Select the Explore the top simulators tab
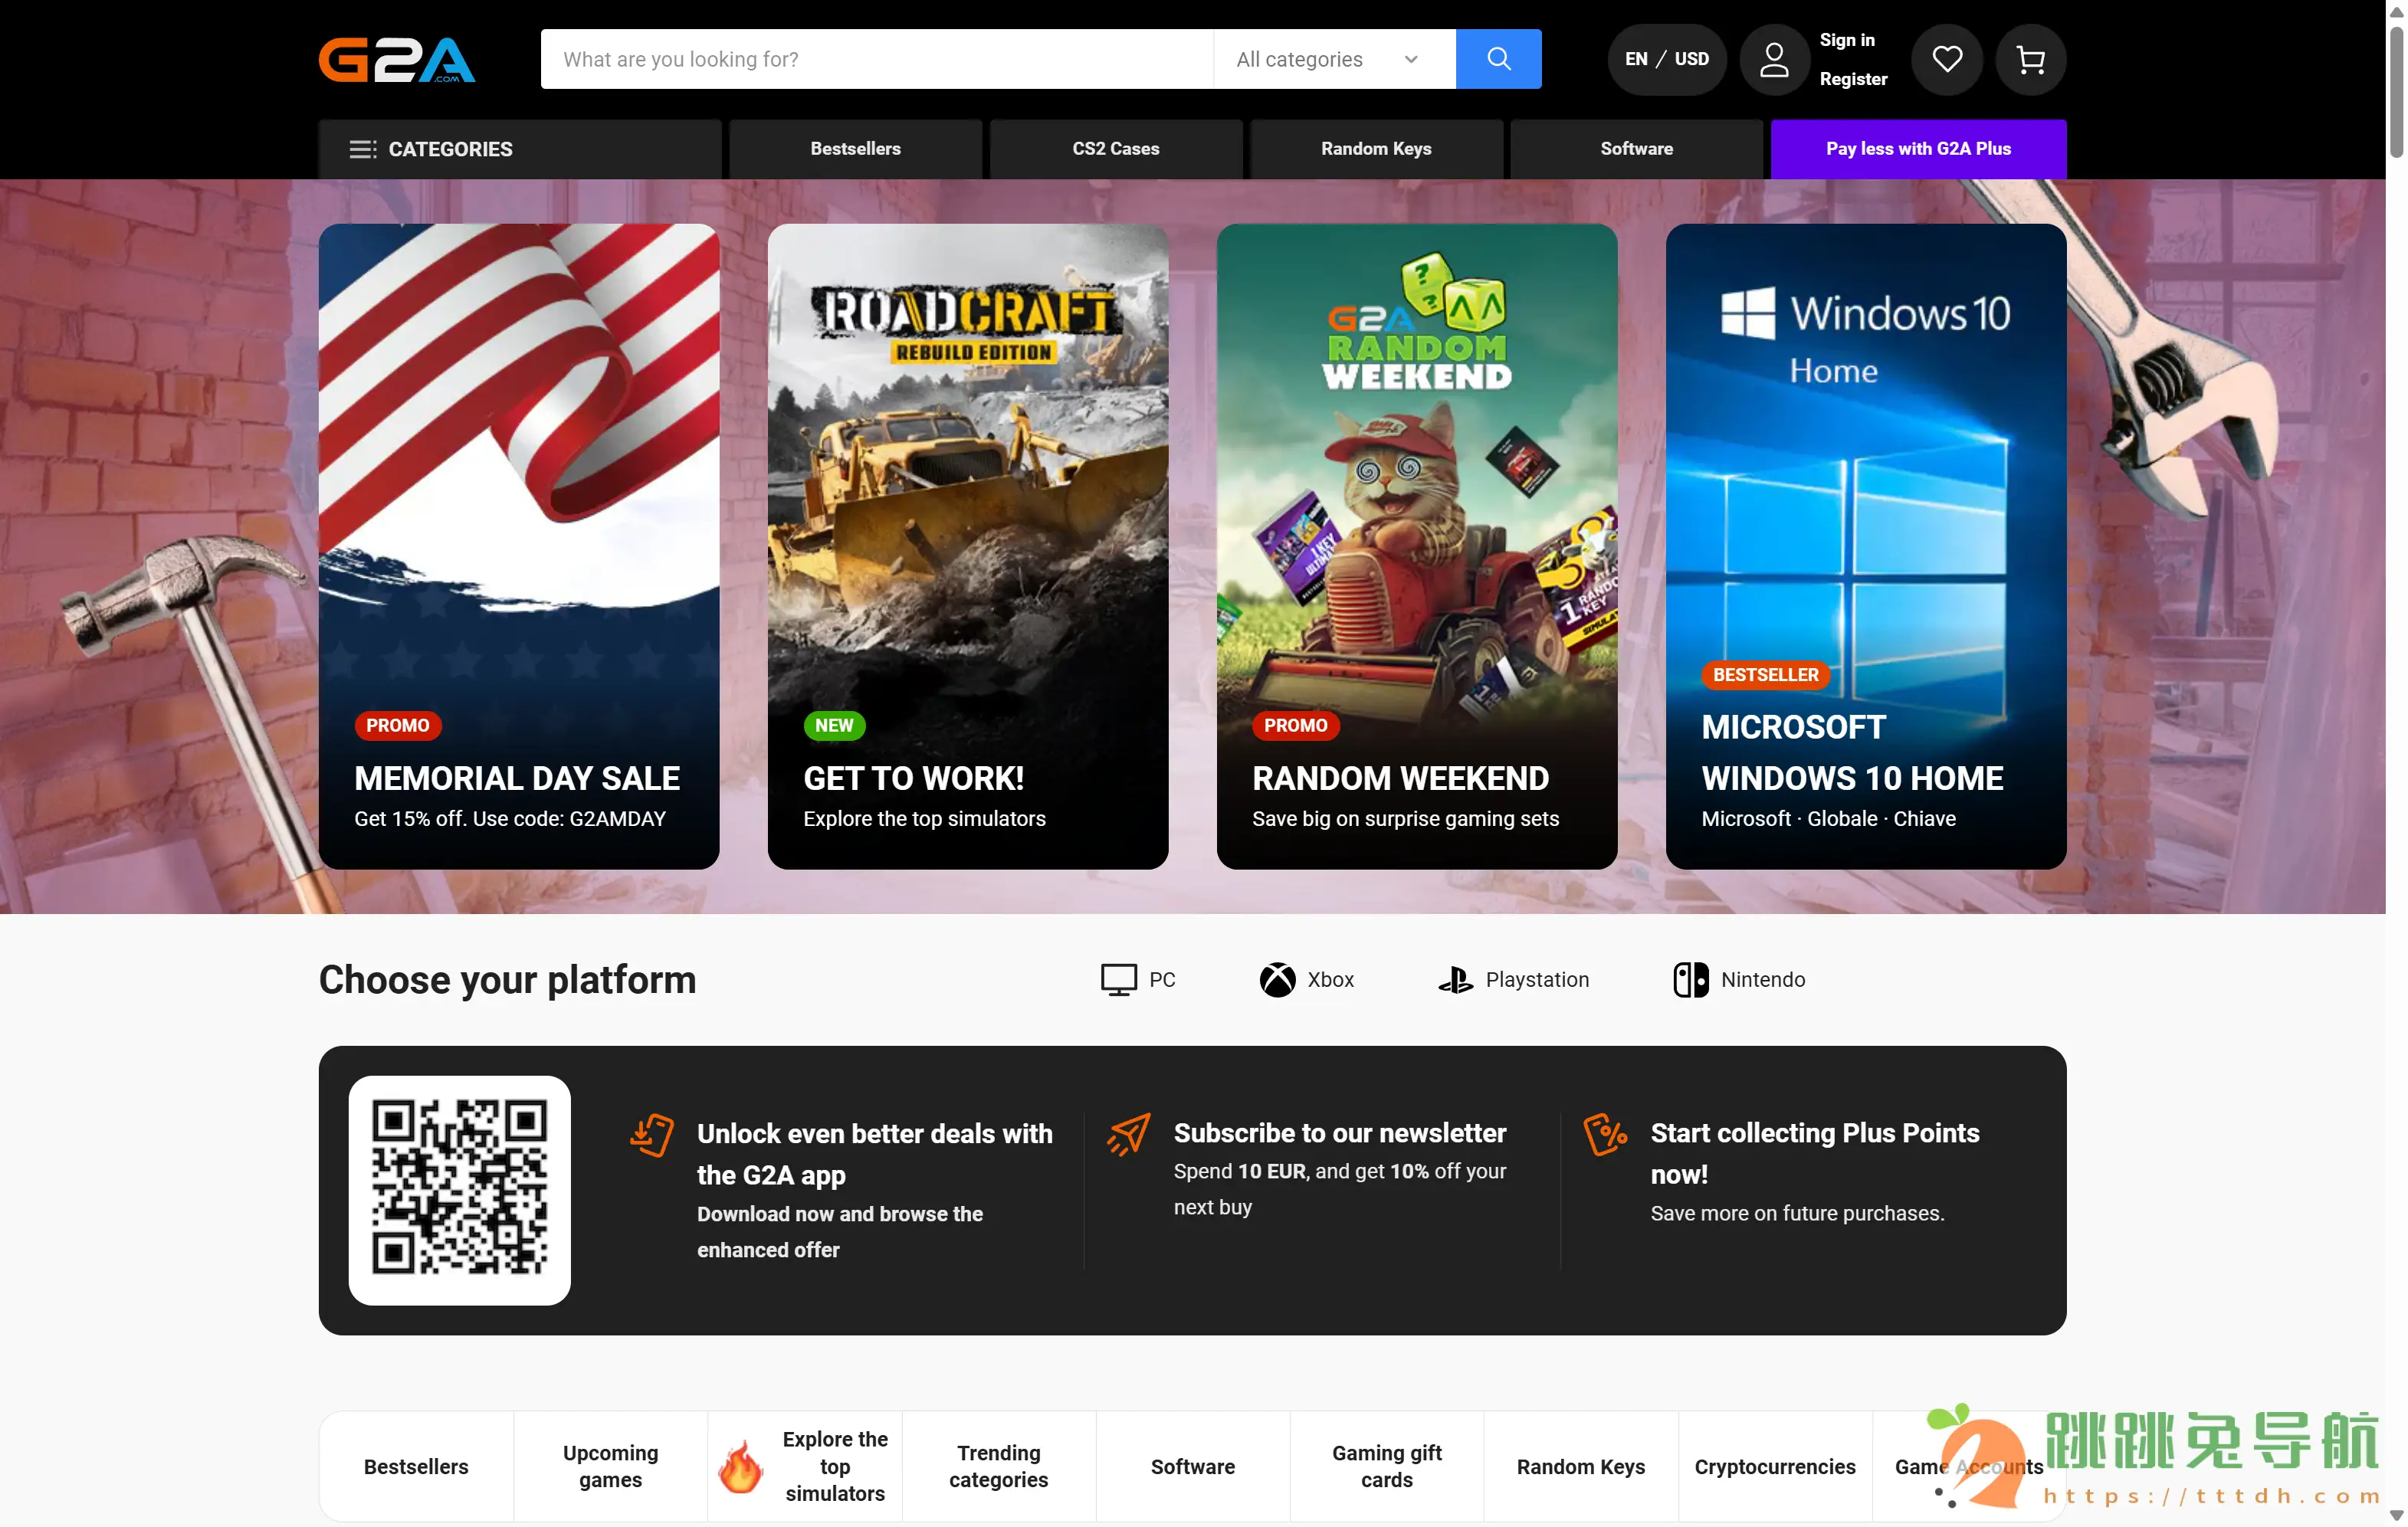 [x=804, y=1466]
